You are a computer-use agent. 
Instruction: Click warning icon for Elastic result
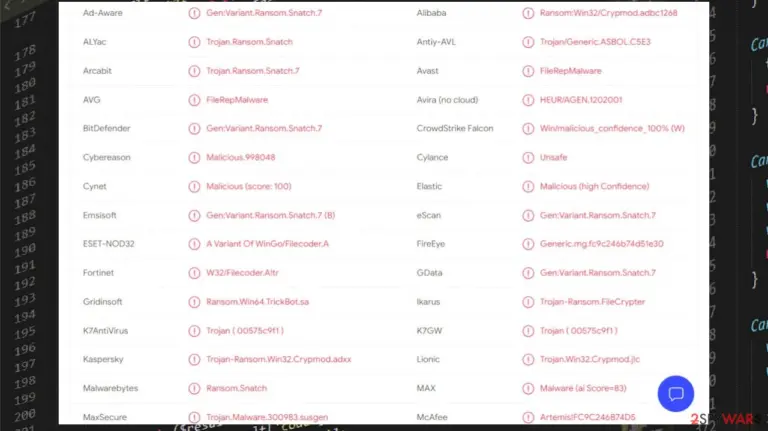pyautogui.click(x=528, y=186)
